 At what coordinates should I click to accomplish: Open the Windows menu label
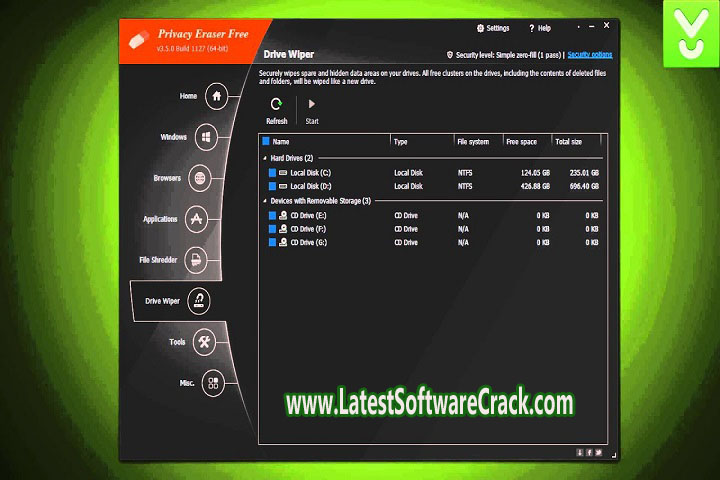[x=174, y=137]
